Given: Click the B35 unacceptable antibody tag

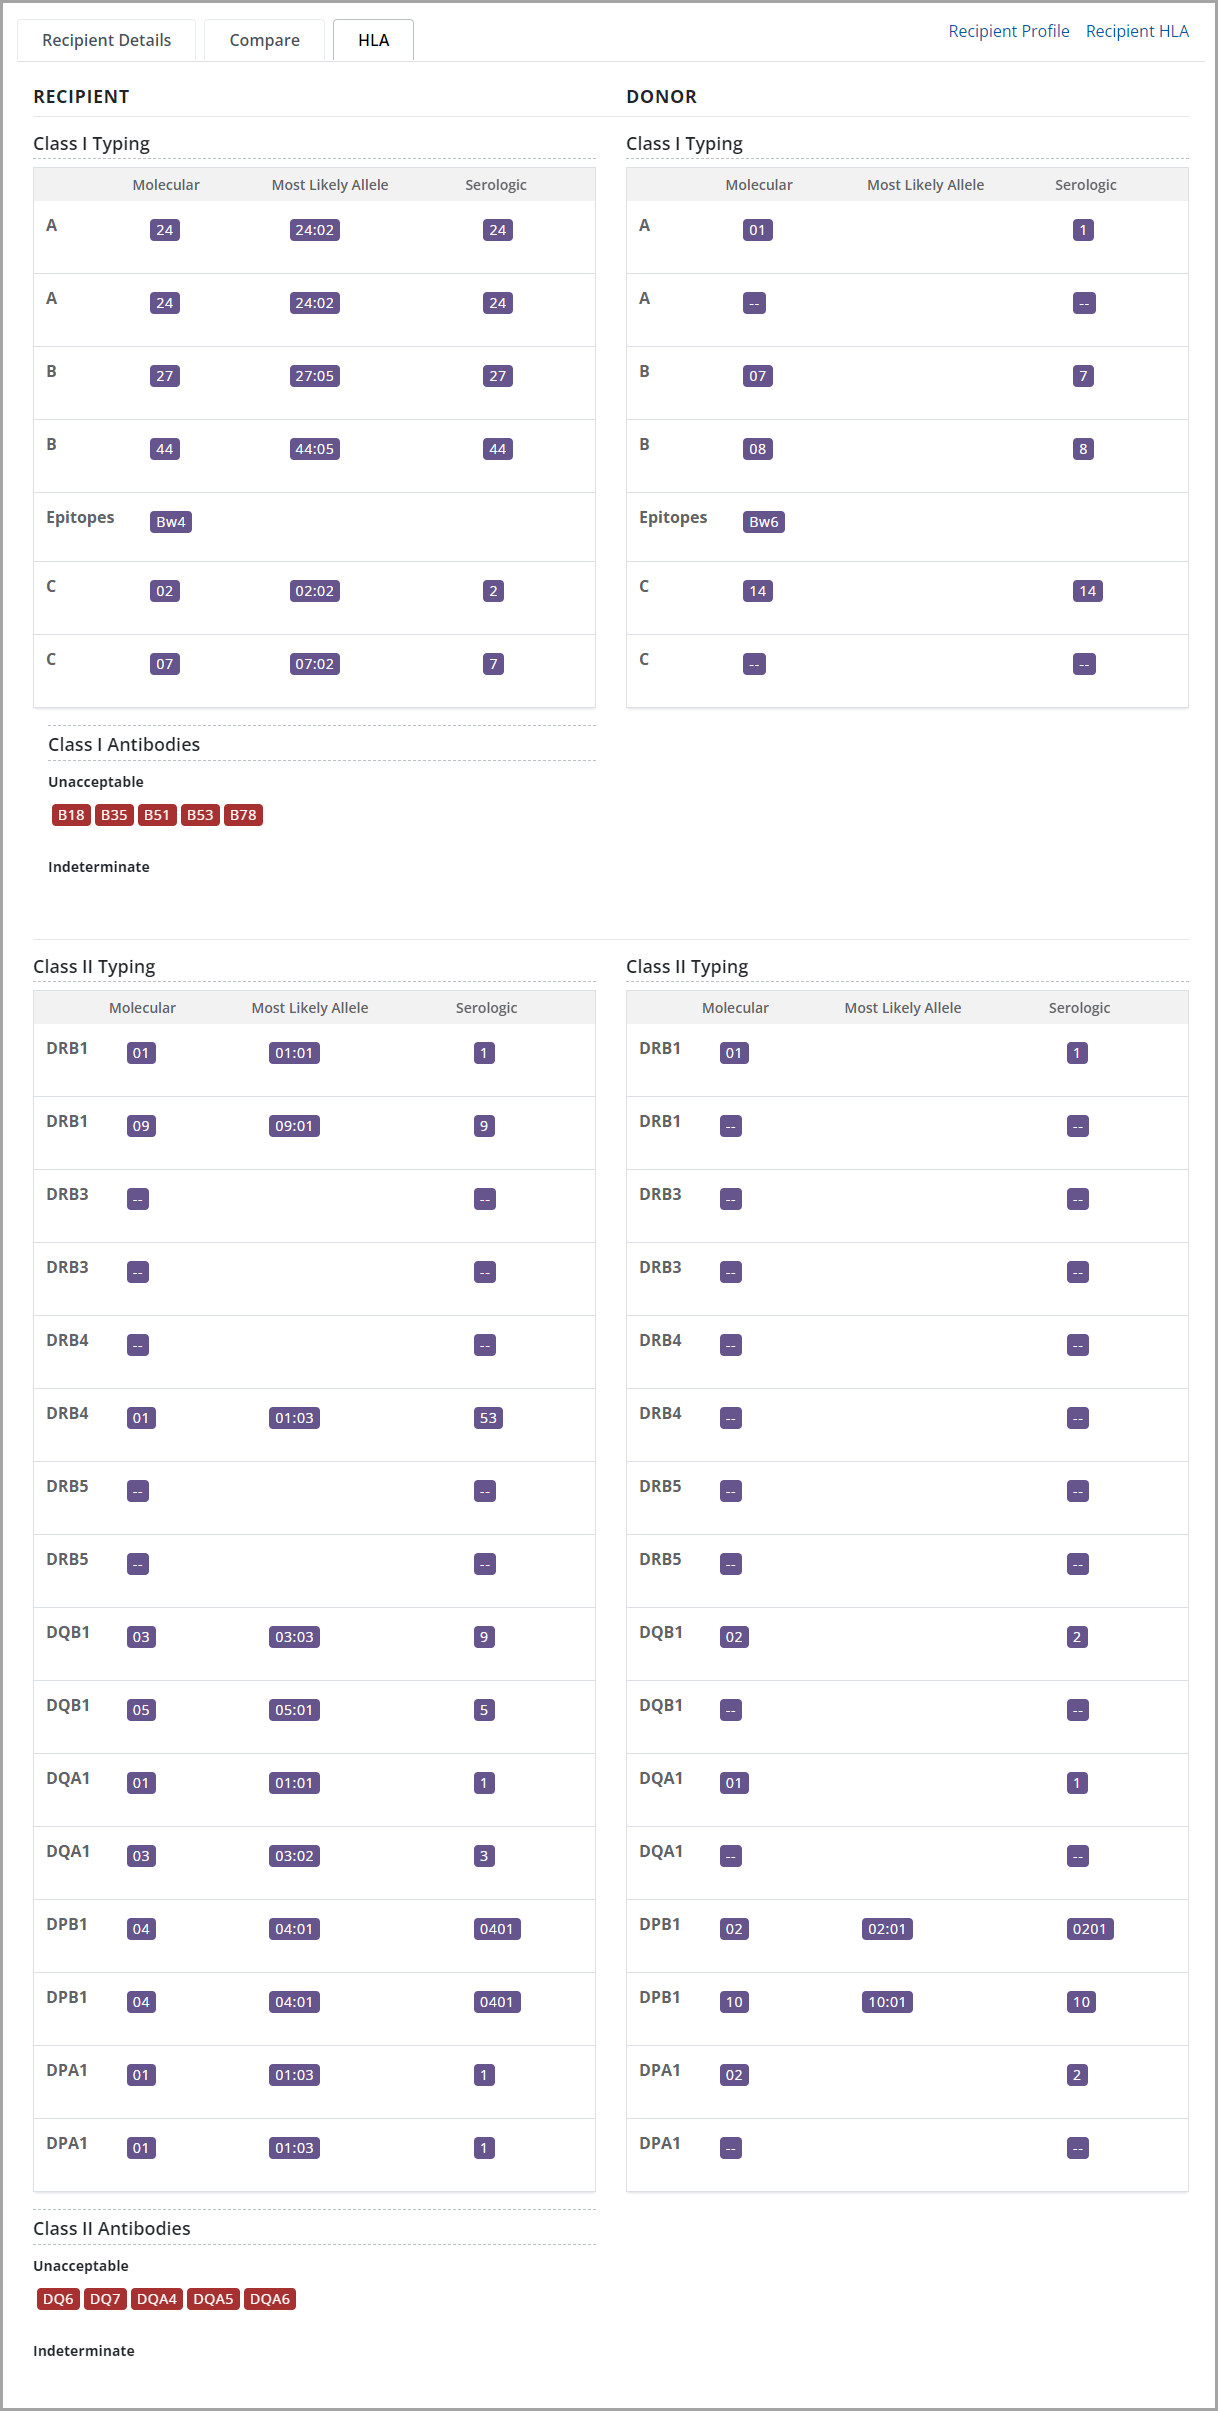Looking at the screenshot, I should click(x=114, y=815).
